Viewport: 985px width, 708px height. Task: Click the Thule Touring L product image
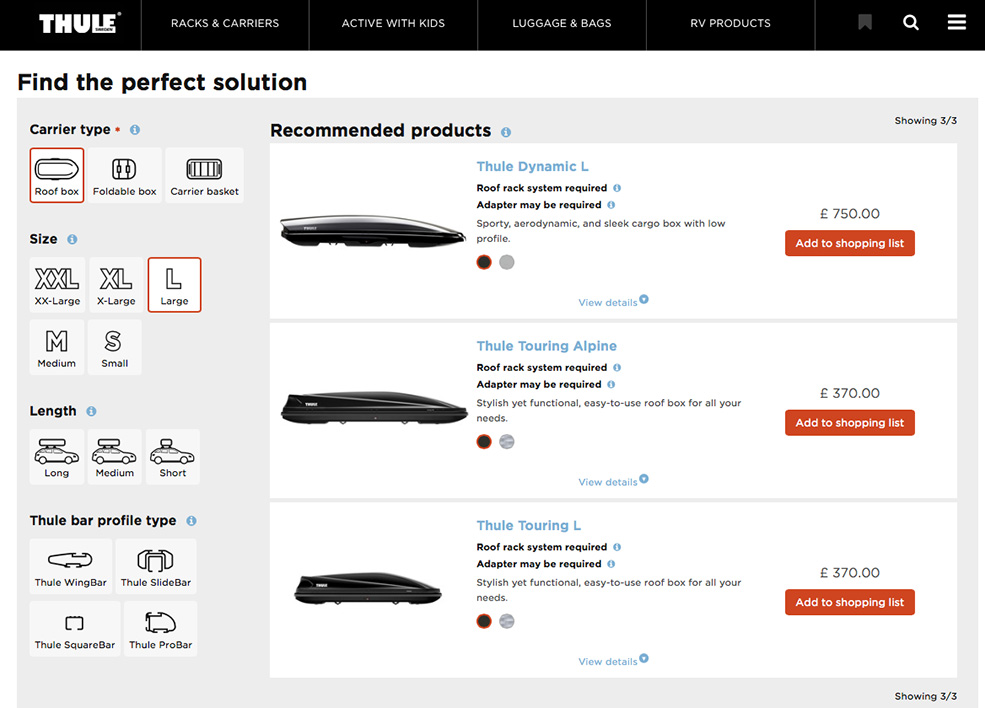(x=368, y=589)
